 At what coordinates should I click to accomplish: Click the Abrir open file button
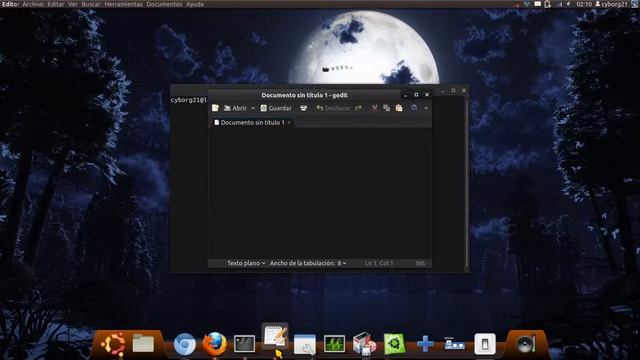click(x=236, y=108)
